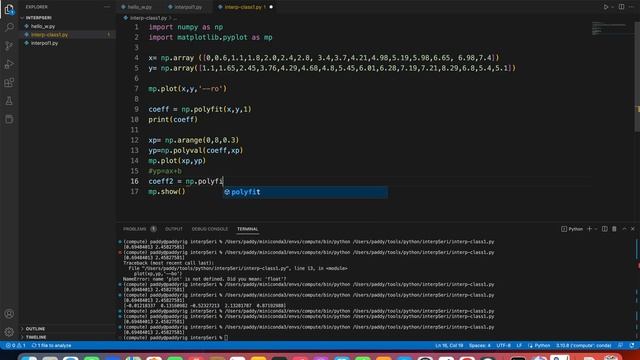Split the editor to the right
This screenshot has width=640, height=360.
click(x=621, y=7)
